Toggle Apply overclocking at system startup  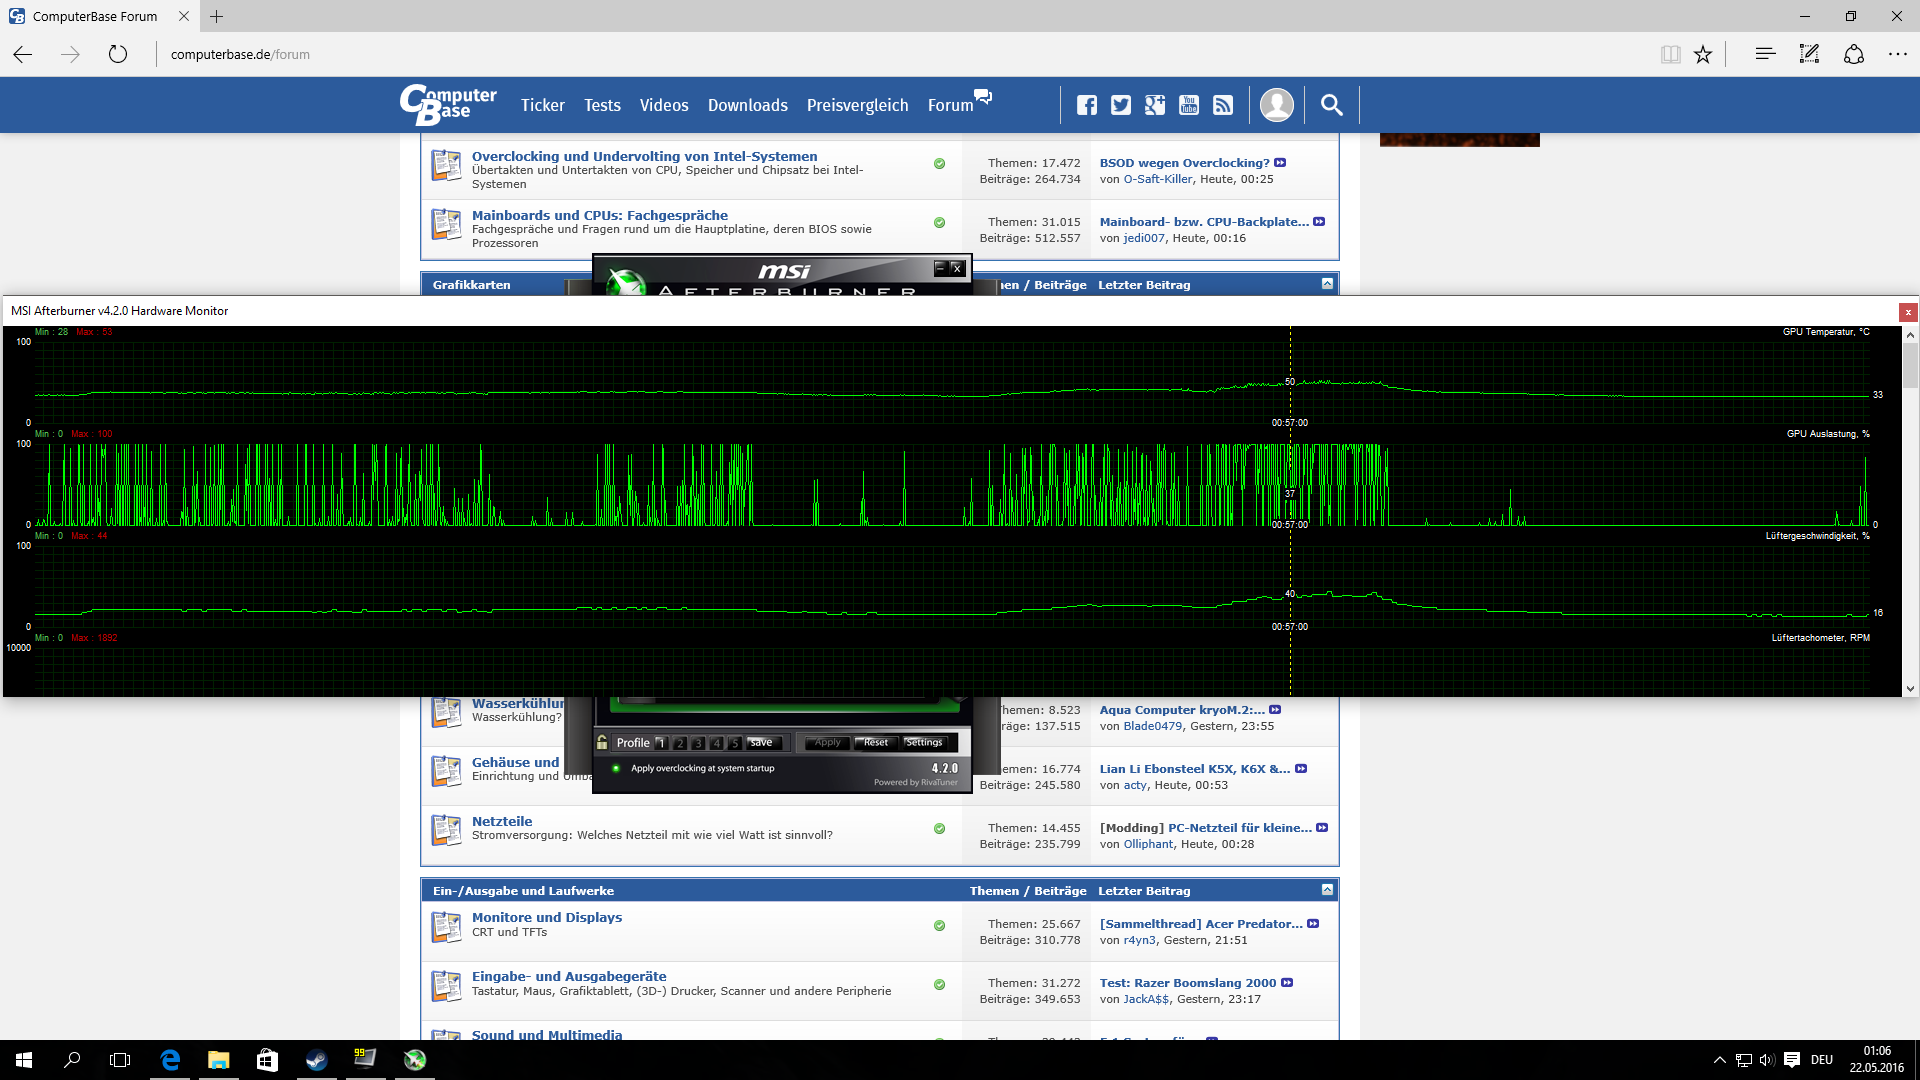click(x=616, y=768)
